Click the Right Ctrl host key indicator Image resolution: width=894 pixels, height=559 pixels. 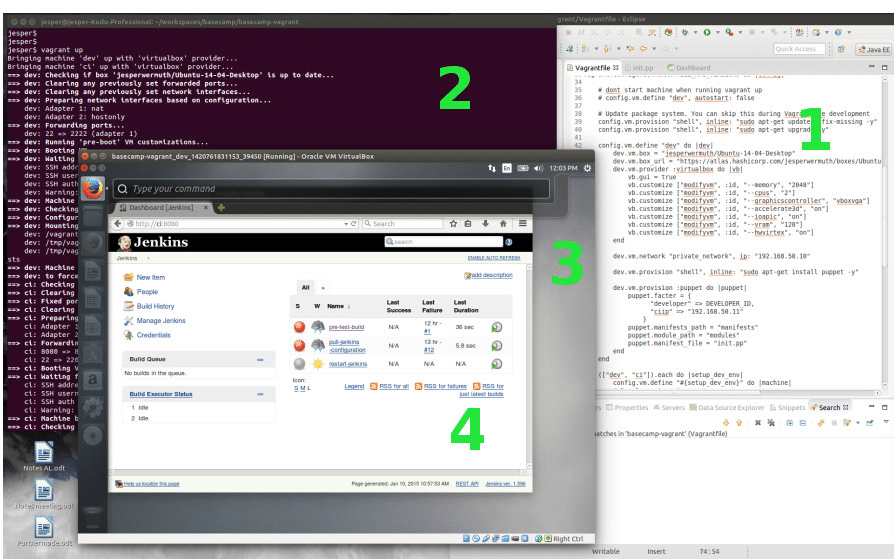(x=568, y=538)
